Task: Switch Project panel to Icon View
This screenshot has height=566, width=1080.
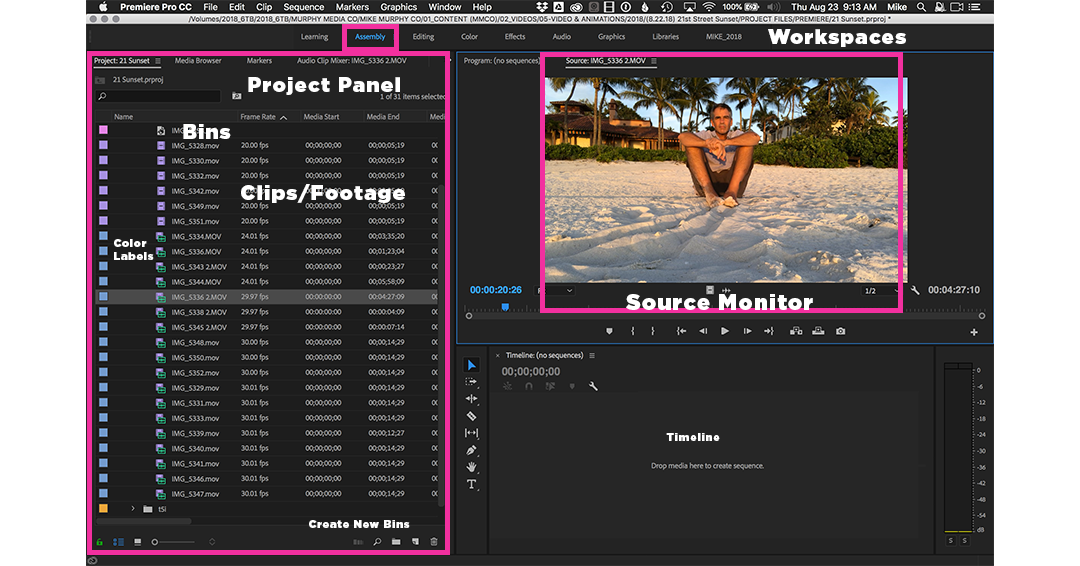Action: (138, 542)
